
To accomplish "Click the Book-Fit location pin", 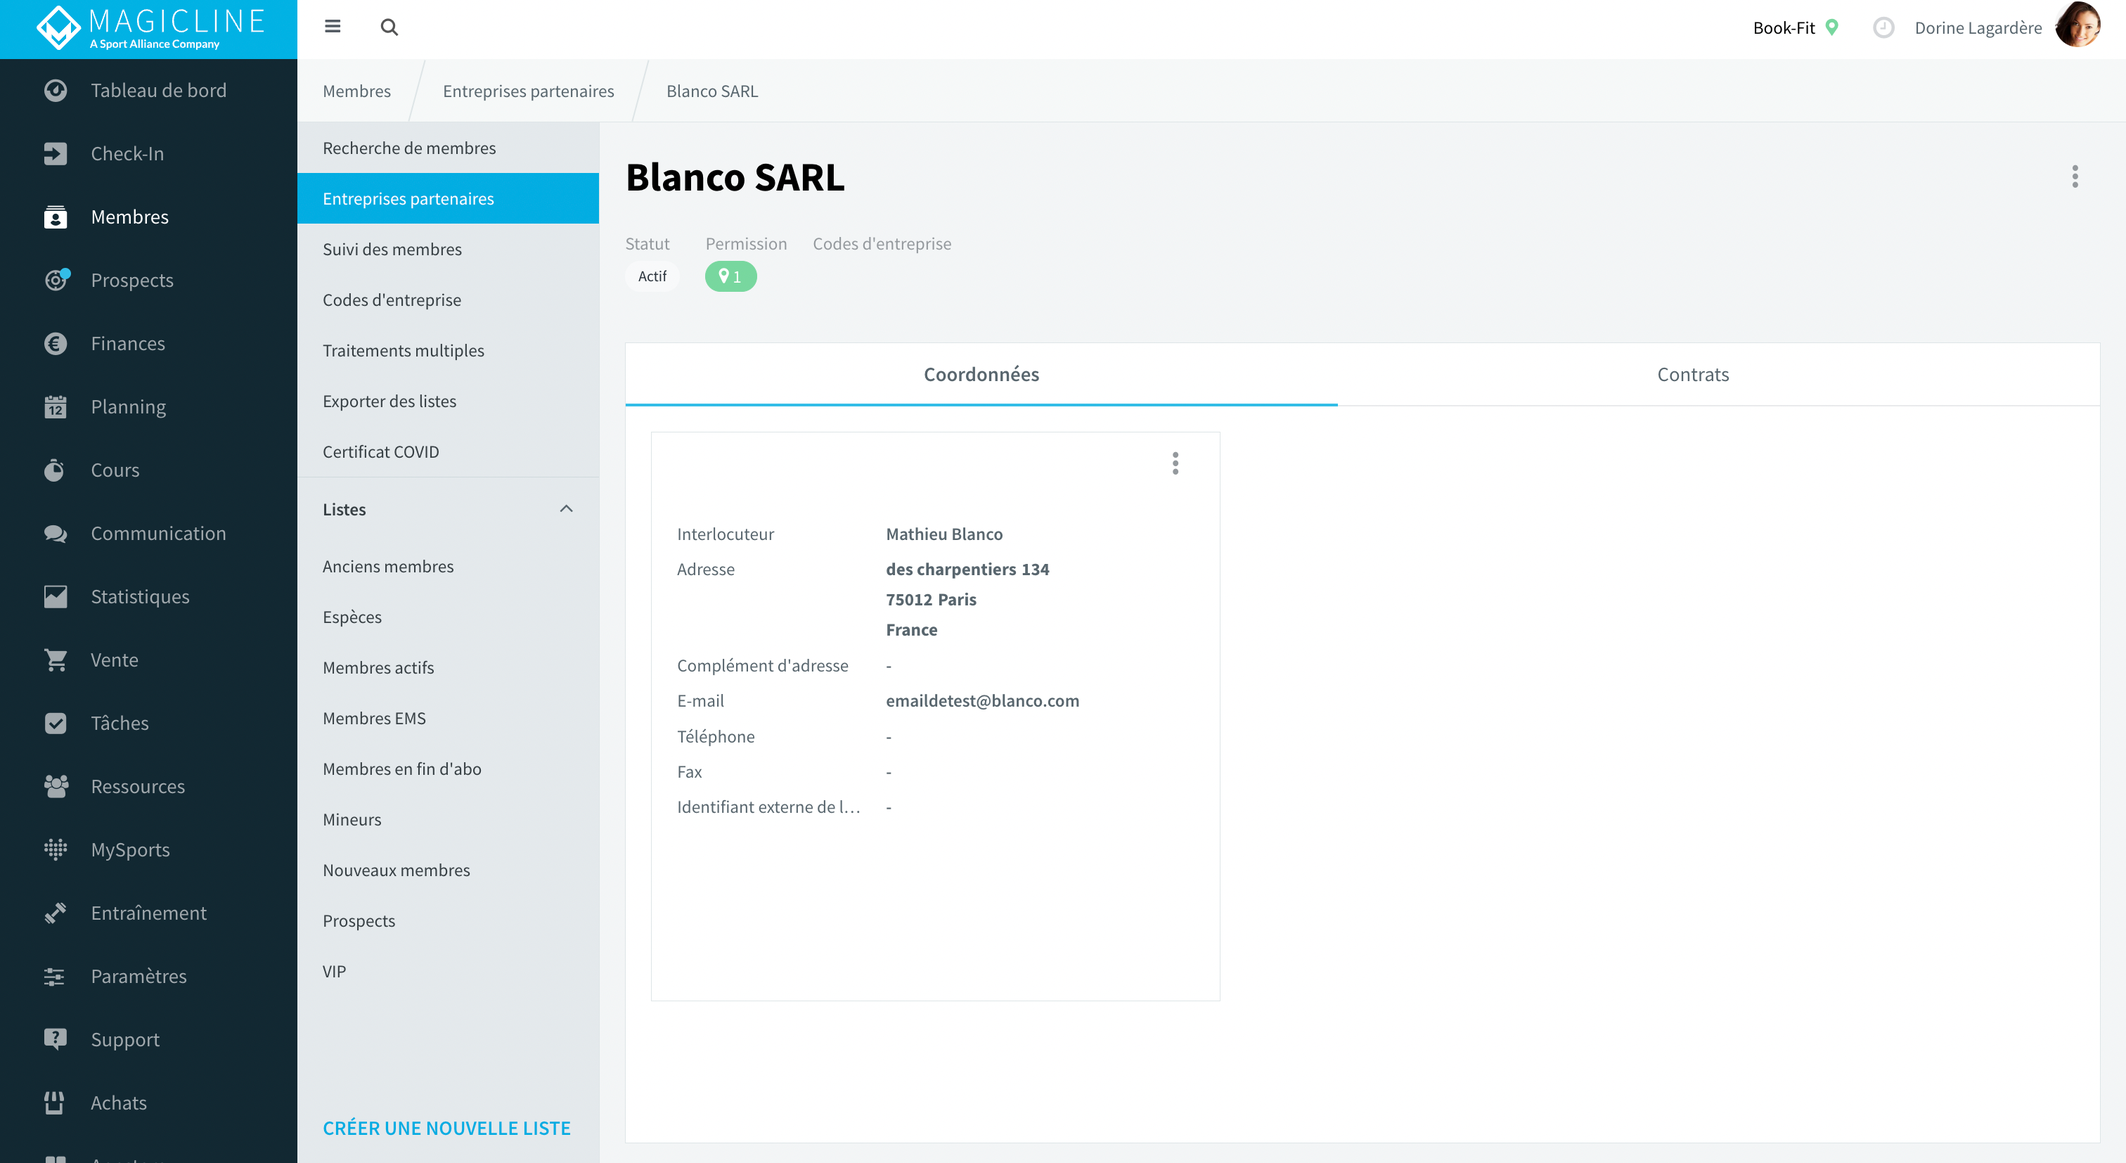I will (1832, 28).
